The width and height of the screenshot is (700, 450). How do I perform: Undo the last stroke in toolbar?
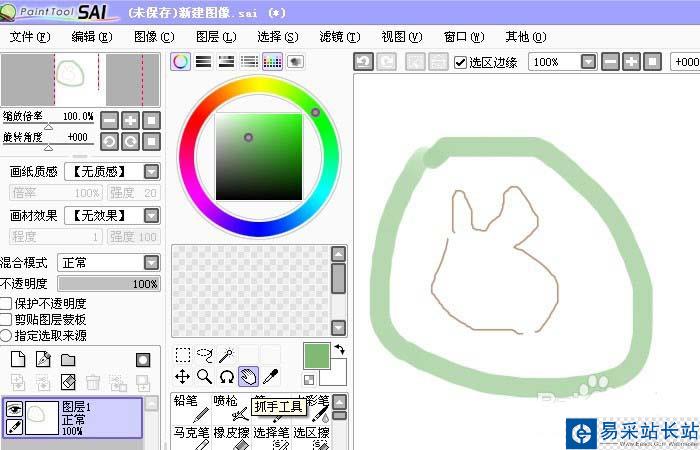tap(363, 62)
